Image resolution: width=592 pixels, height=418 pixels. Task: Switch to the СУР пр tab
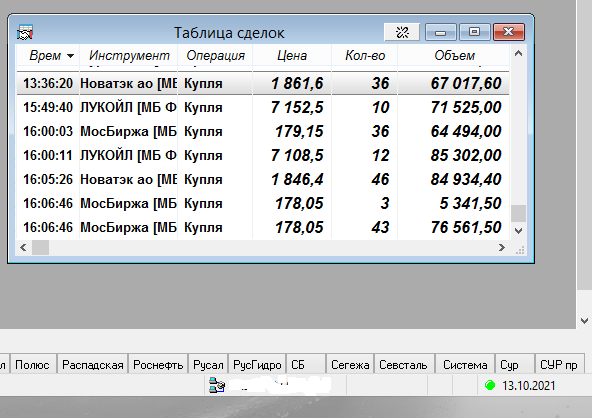(x=559, y=365)
